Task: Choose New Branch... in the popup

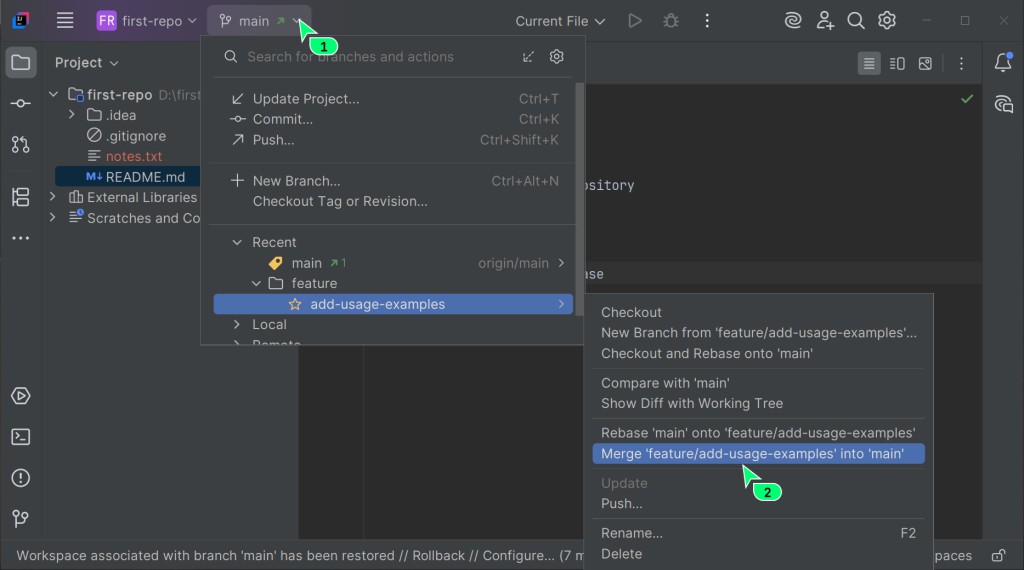Action: point(393,181)
